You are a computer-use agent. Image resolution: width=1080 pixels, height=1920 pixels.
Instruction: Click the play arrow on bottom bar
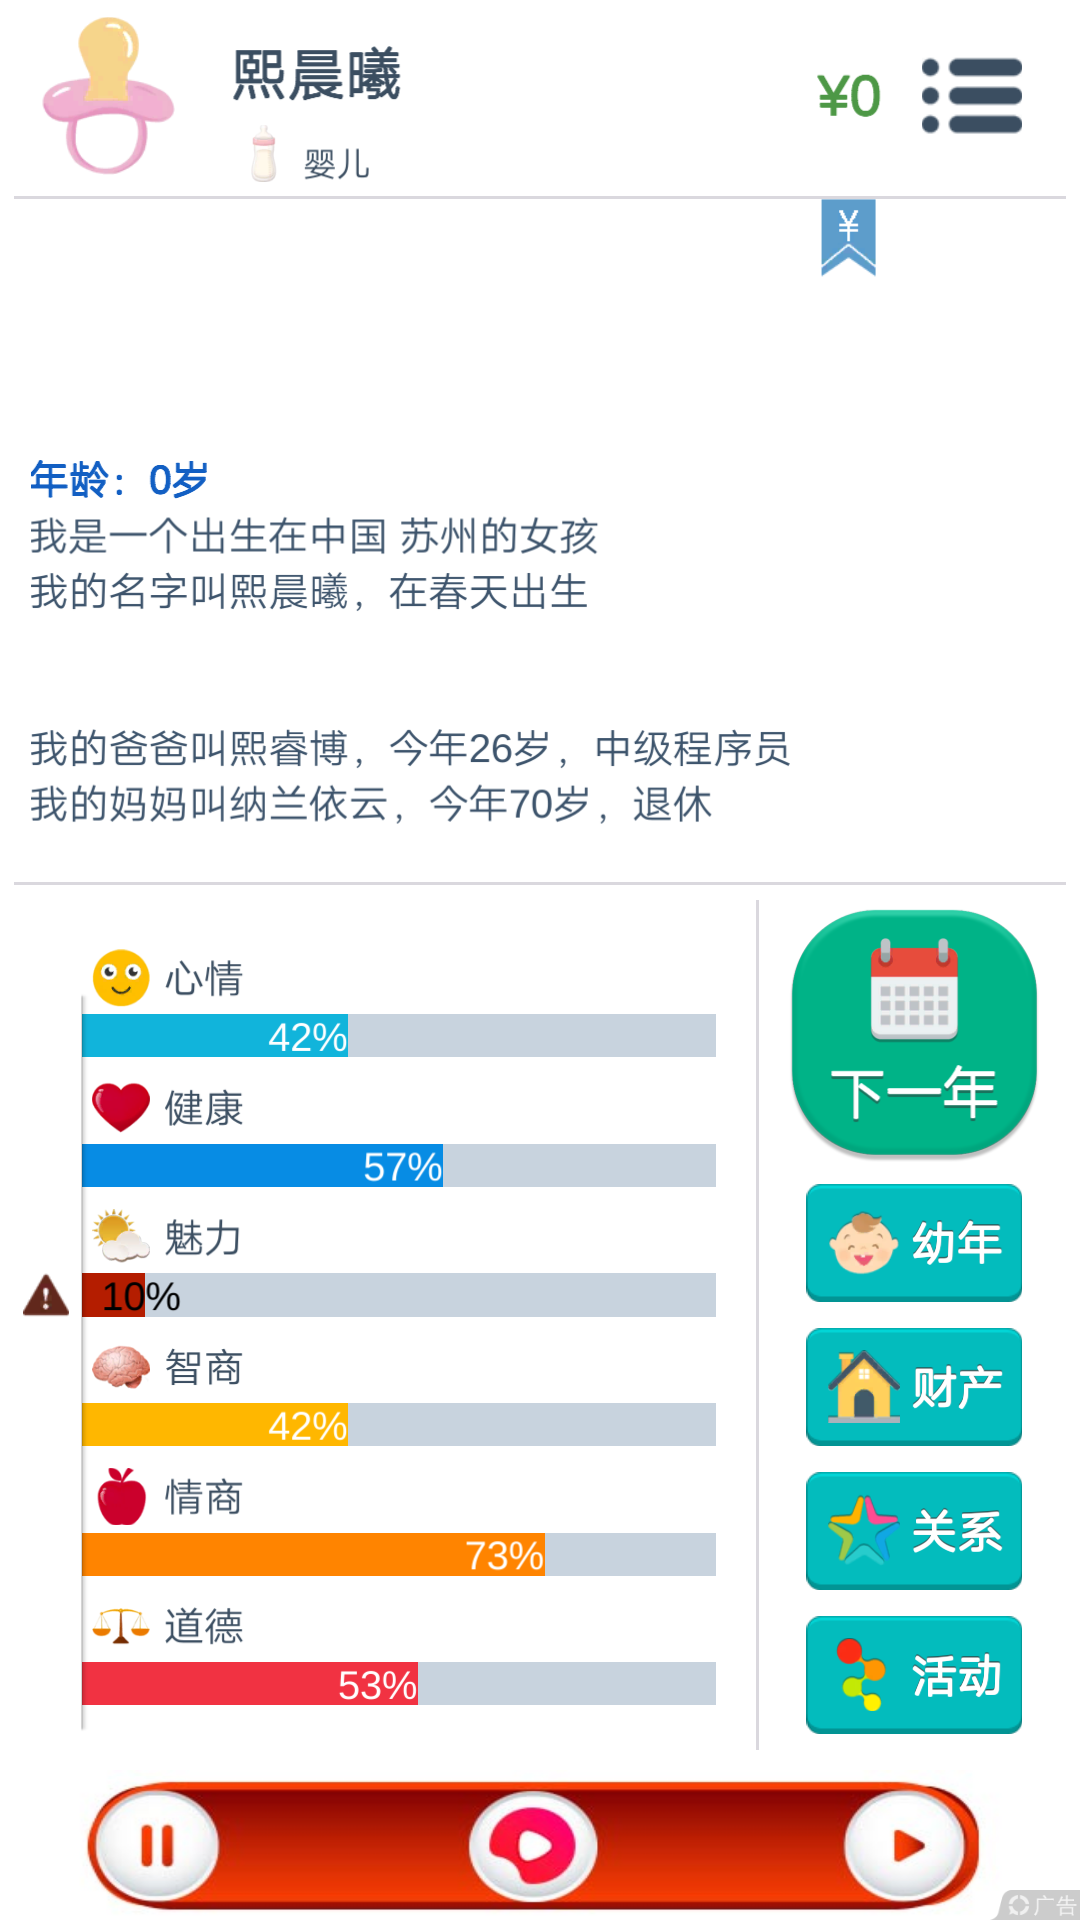pos(906,1846)
